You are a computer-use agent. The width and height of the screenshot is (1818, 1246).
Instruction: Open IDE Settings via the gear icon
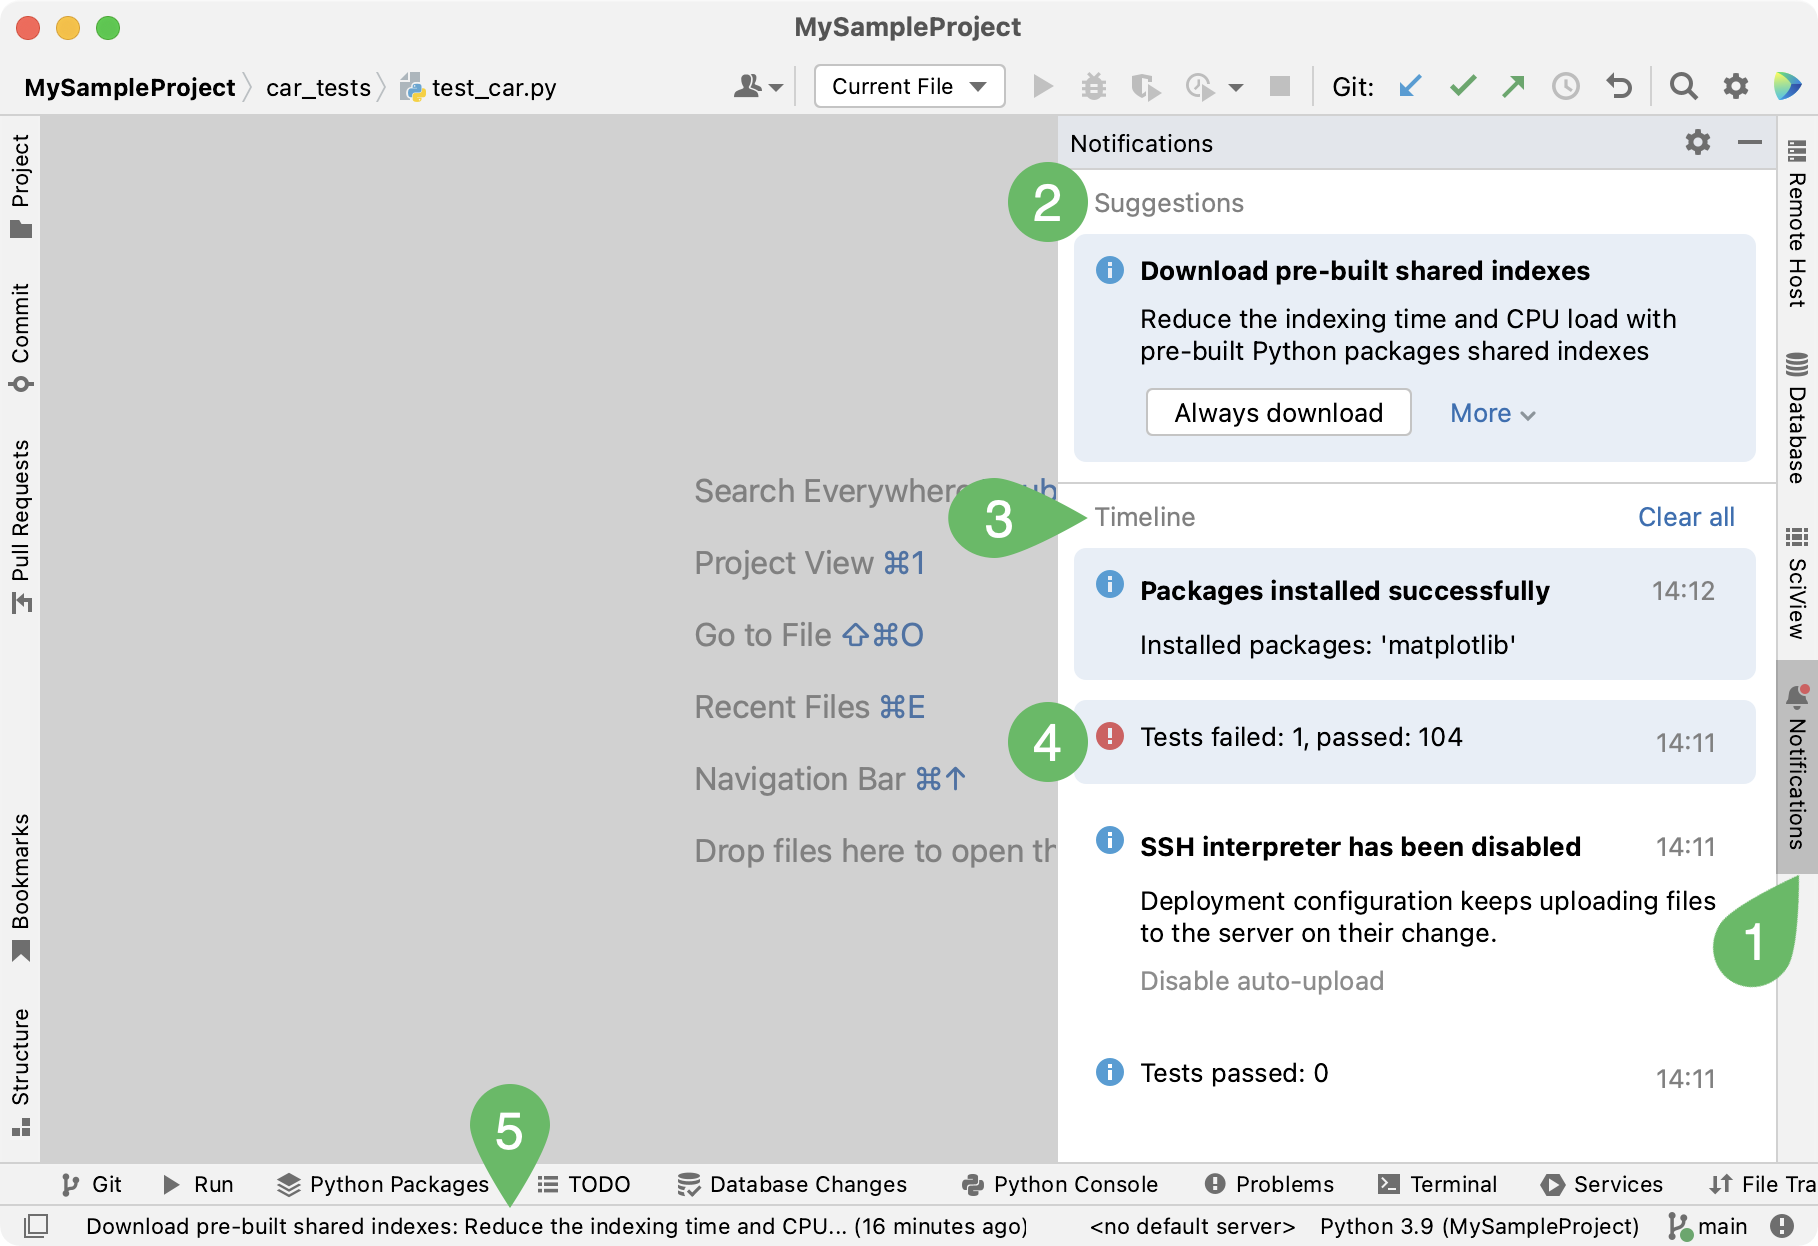(x=1735, y=87)
